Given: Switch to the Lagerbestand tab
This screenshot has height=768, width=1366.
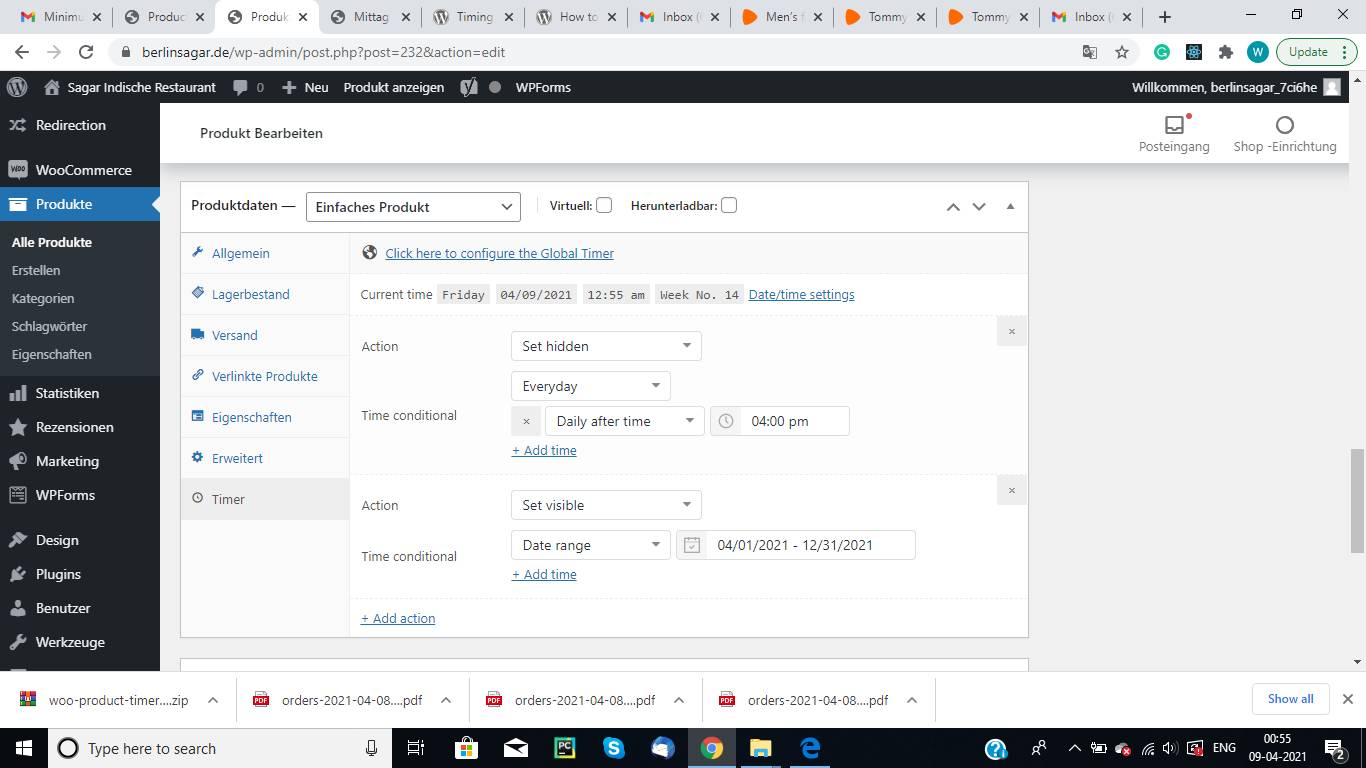Looking at the screenshot, I should [x=265, y=294].
